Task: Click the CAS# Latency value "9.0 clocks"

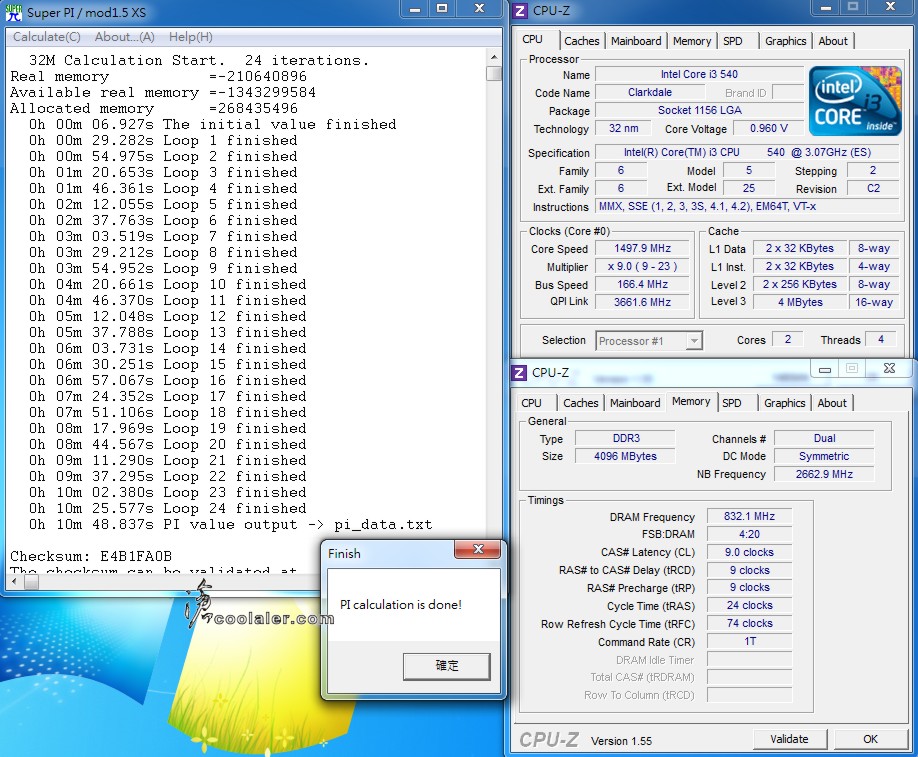Action: click(749, 552)
